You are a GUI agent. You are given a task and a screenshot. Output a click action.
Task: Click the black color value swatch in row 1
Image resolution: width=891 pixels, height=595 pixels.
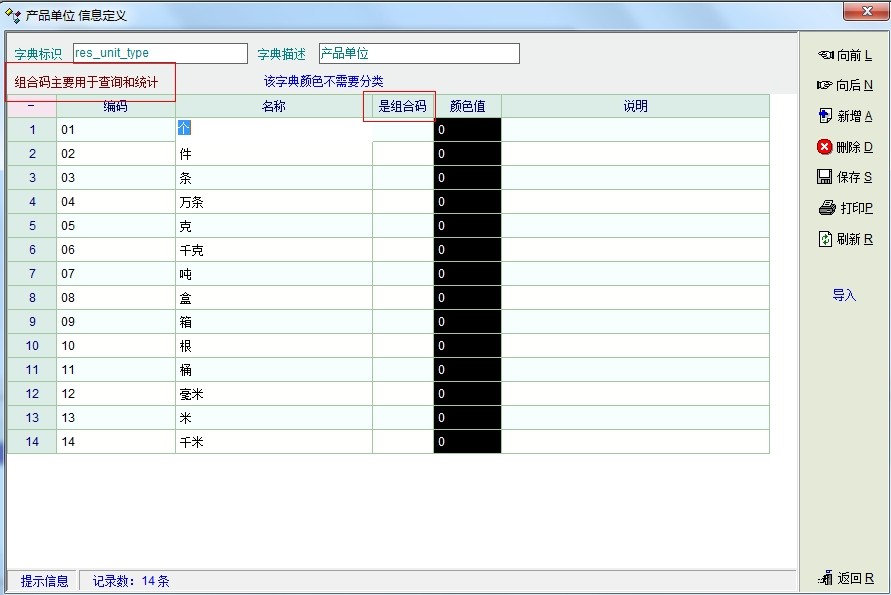[x=467, y=130]
